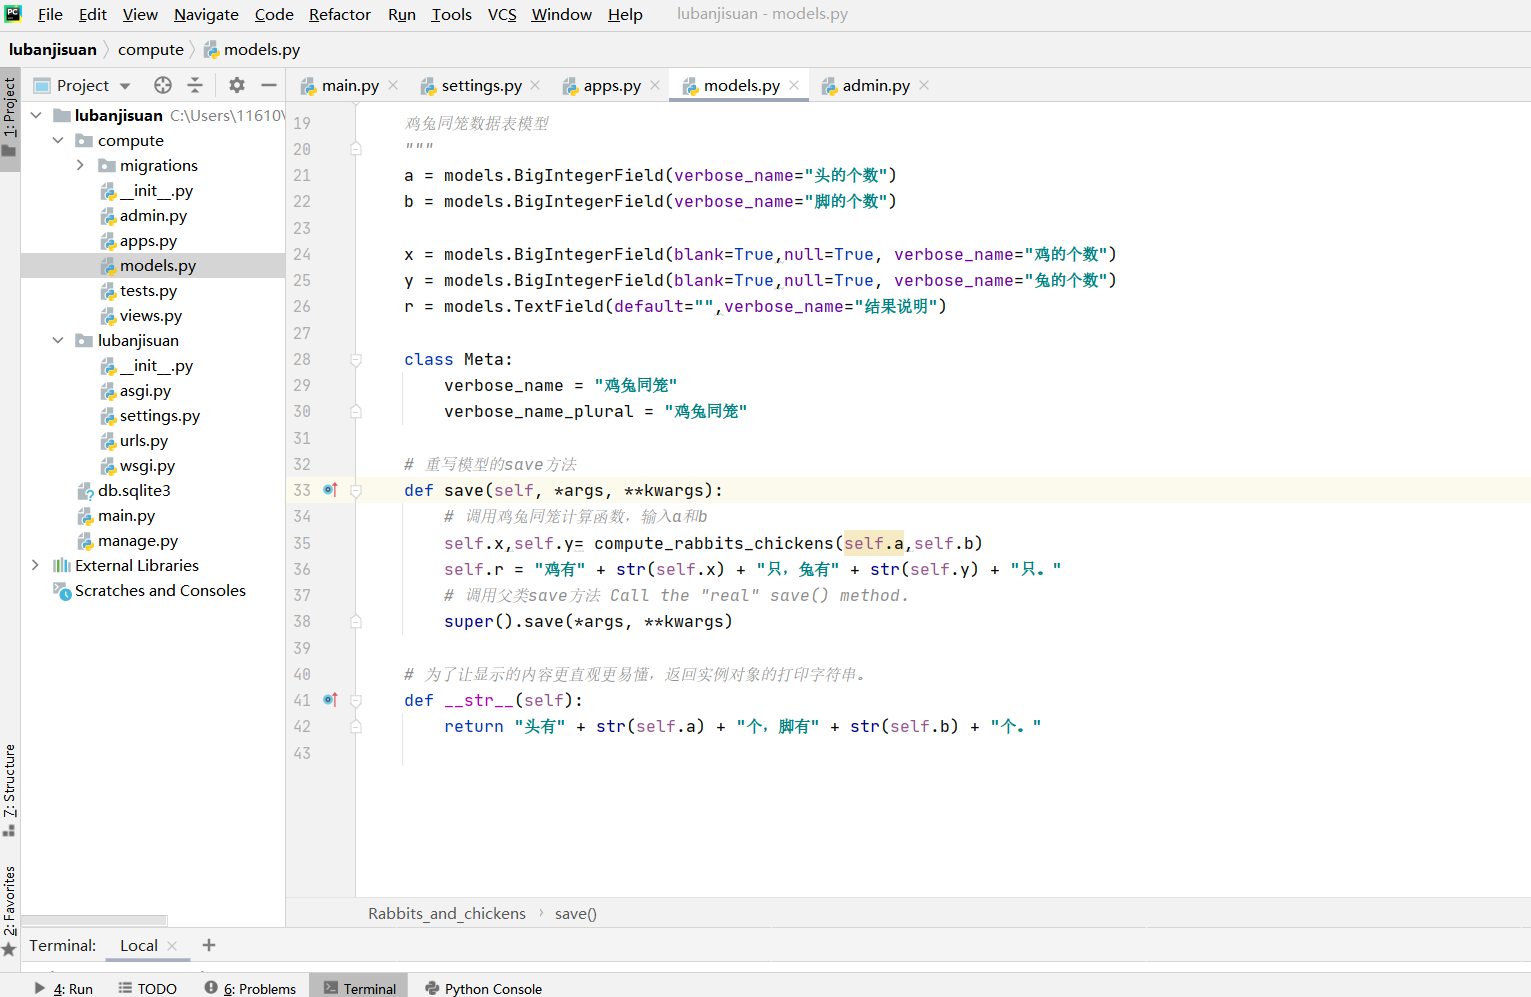Close the main.py editor tab
The height and width of the screenshot is (997, 1531).
[x=393, y=85]
